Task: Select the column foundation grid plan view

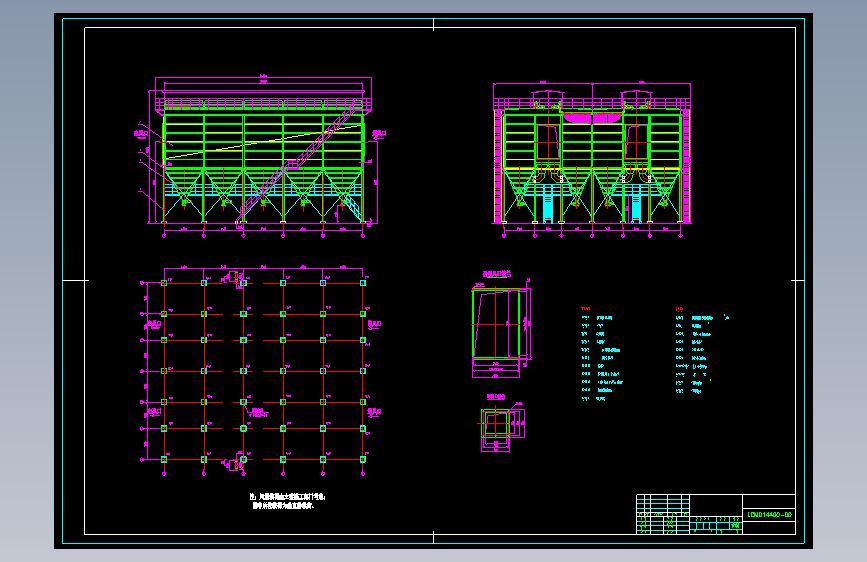Action: click(x=261, y=371)
